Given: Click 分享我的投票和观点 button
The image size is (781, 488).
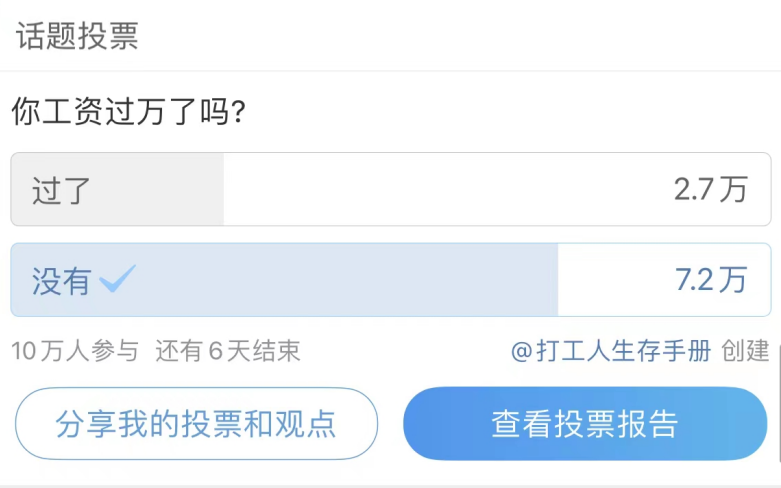Looking at the screenshot, I should pyautogui.click(x=196, y=424).
